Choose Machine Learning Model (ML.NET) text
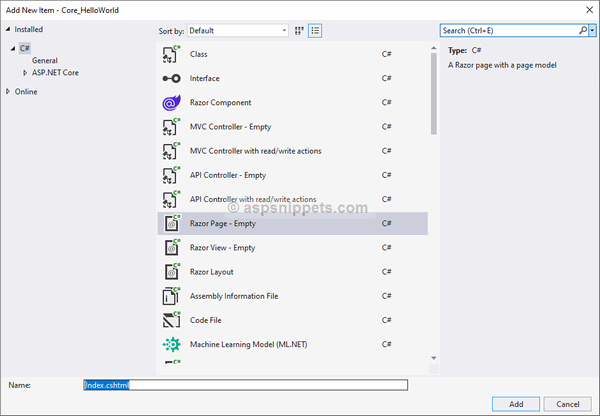Viewport: 600px width, 416px height. tap(248, 344)
